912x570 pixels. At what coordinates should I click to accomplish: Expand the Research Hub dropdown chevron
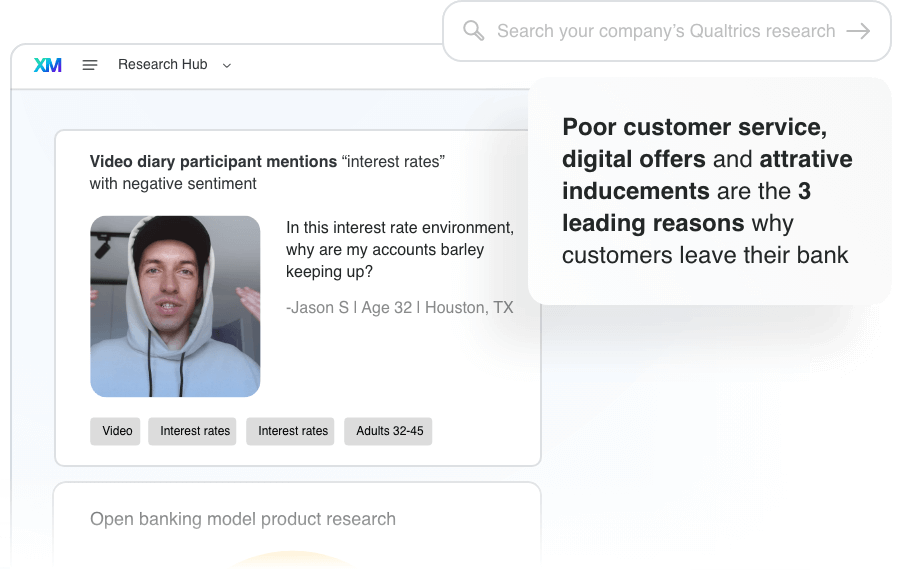click(x=227, y=66)
